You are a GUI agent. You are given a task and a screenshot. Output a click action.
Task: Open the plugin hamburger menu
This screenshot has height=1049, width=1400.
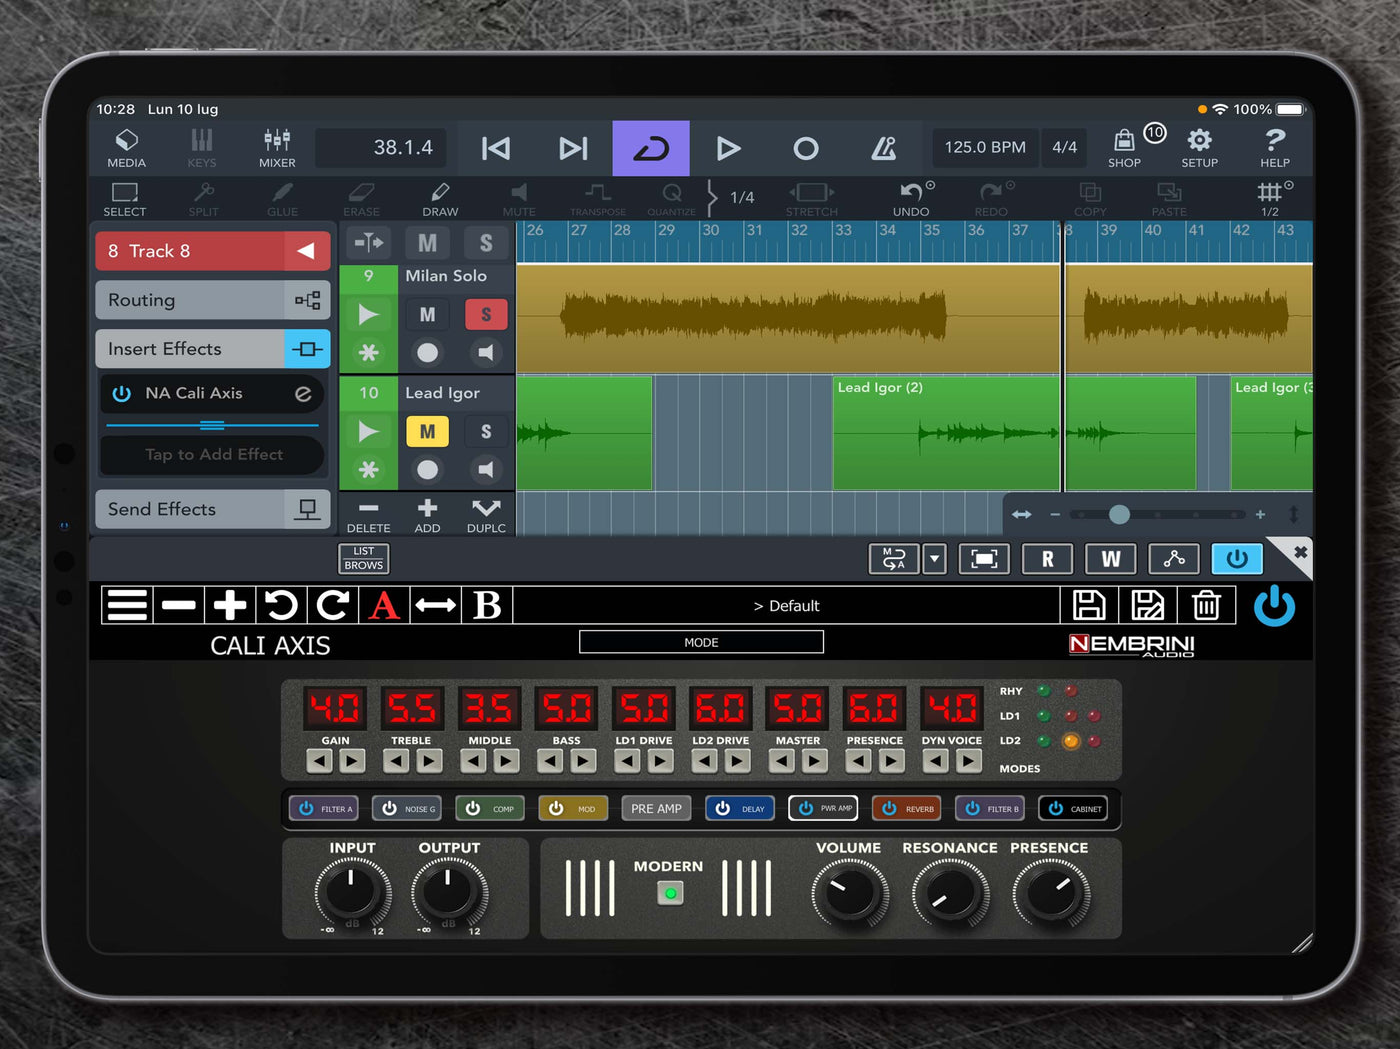(x=127, y=605)
